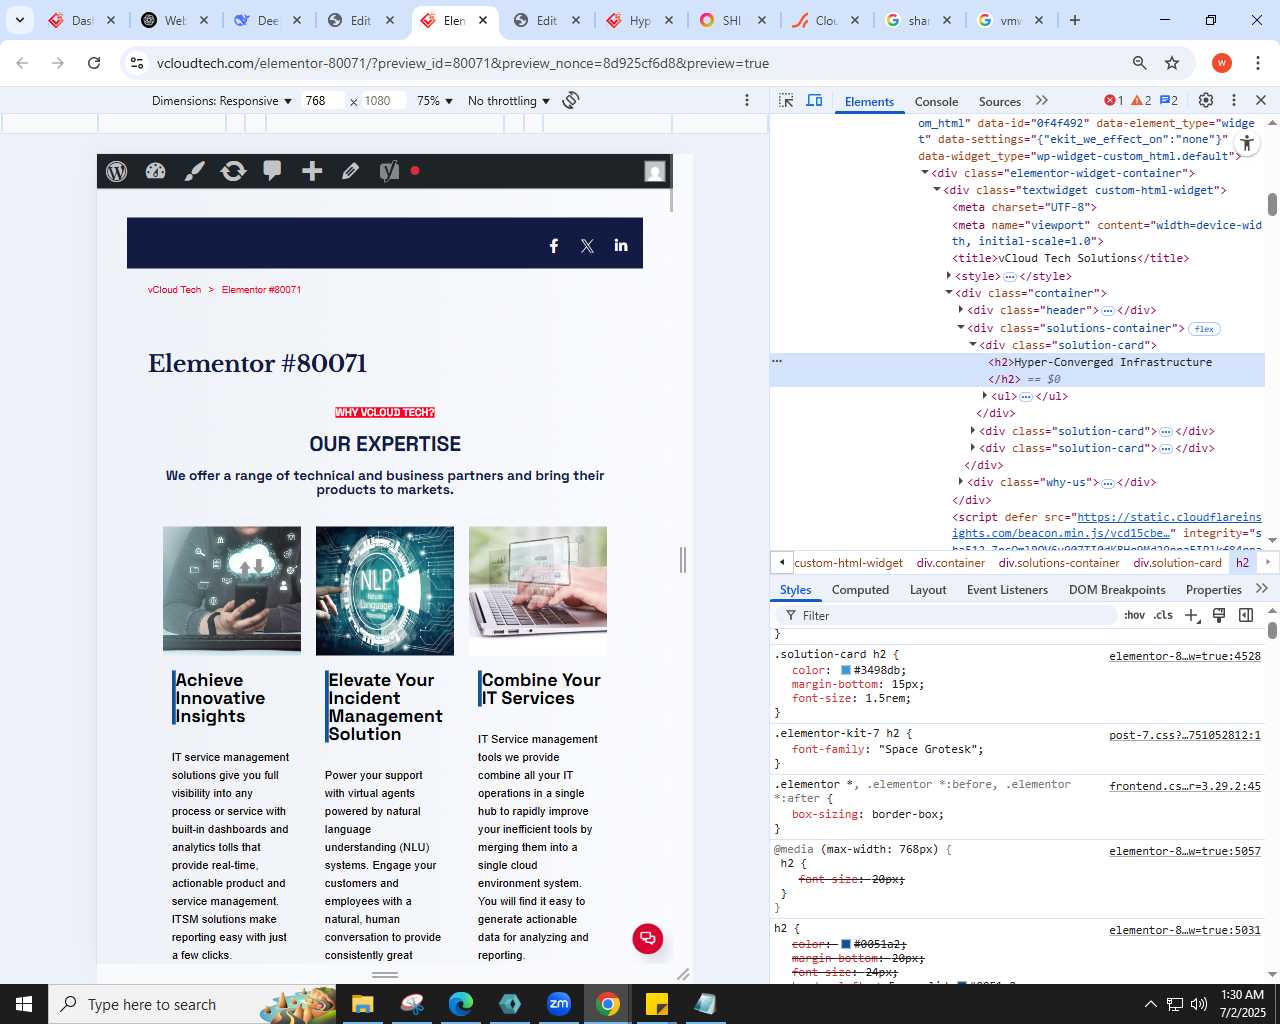Bookmark this page with star icon
1280x1024 pixels.
[x=1172, y=63]
